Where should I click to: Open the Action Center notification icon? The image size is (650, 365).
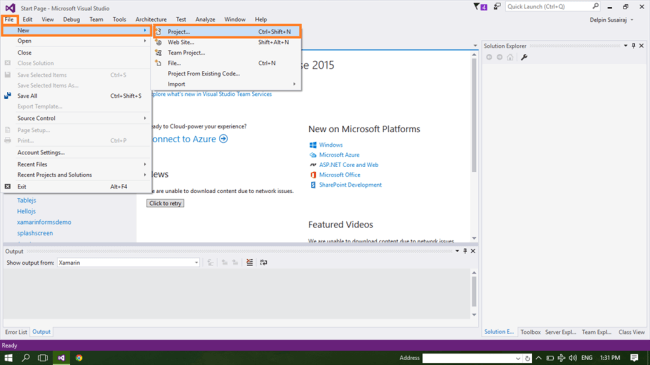point(634,358)
